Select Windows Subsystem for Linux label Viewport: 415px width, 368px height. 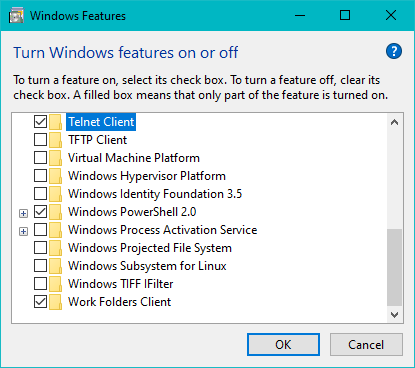coord(147,266)
